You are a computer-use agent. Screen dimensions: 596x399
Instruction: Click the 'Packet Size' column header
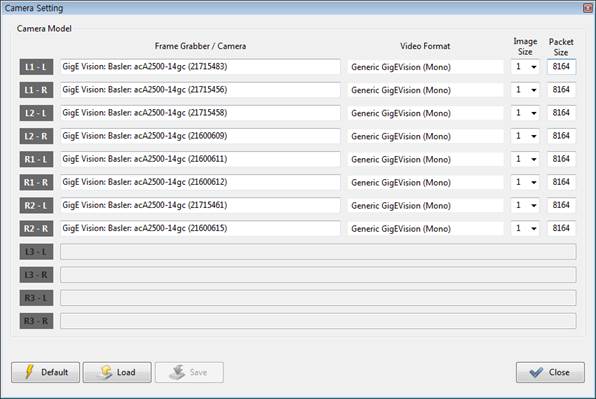(x=561, y=47)
